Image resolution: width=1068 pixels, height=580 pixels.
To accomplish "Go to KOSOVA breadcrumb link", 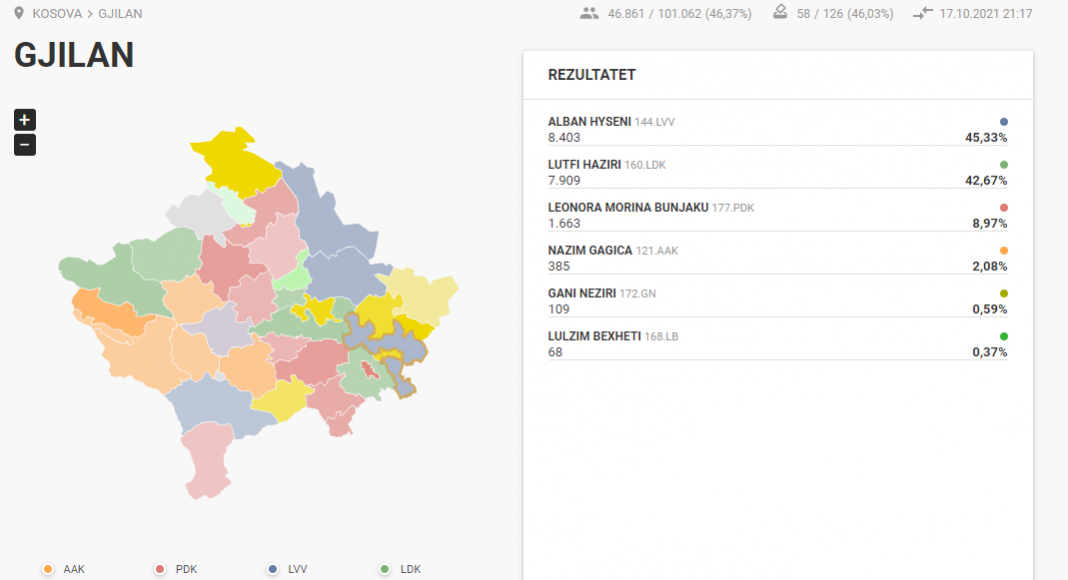I will point(57,14).
